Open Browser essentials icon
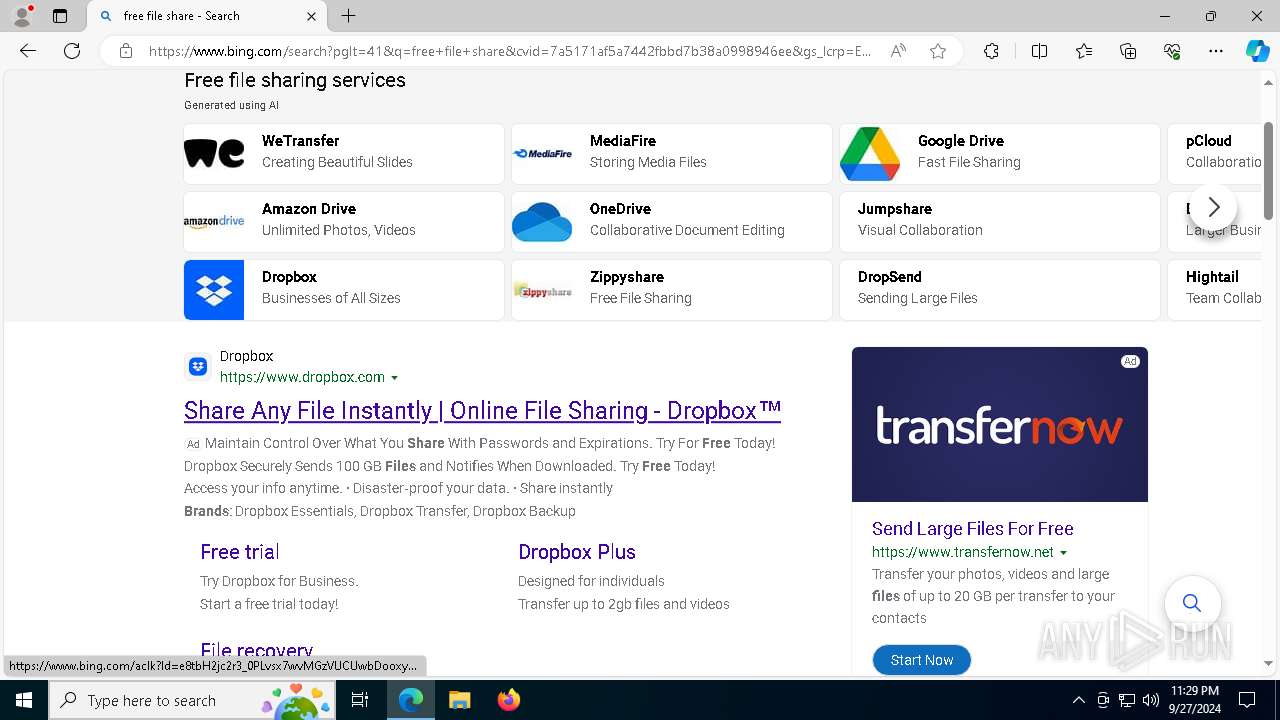The image size is (1280, 720). 1172,51
